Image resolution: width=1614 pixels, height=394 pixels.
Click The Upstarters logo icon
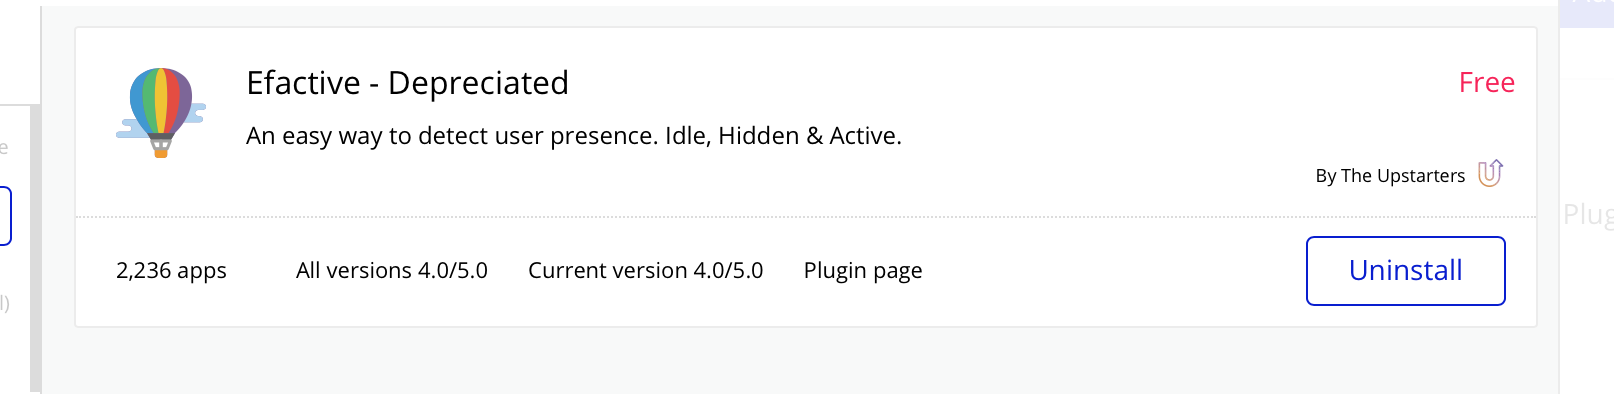1490,173
